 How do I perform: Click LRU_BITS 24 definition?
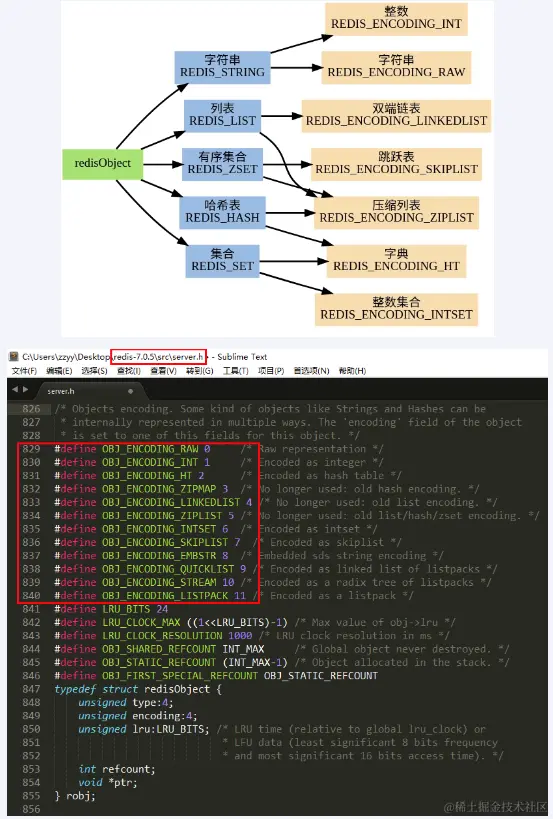point(135,609)
